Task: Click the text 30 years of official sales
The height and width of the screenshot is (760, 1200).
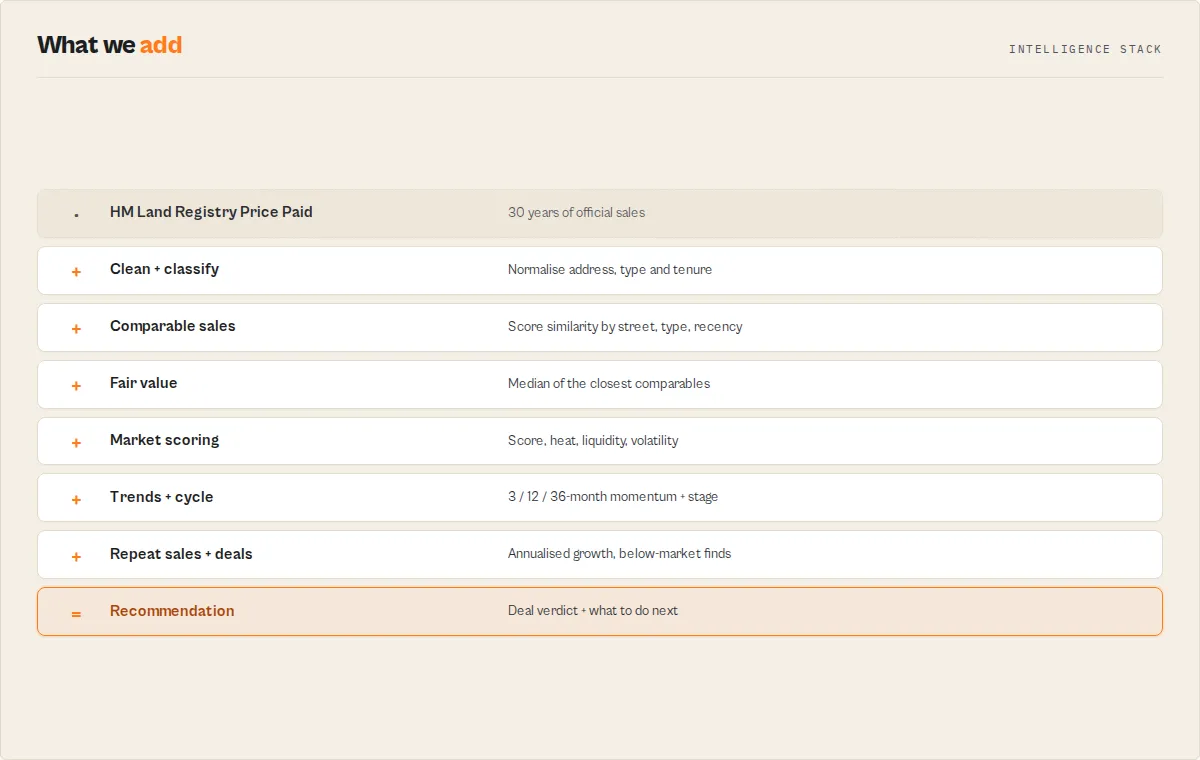Action: click(576, 212)
